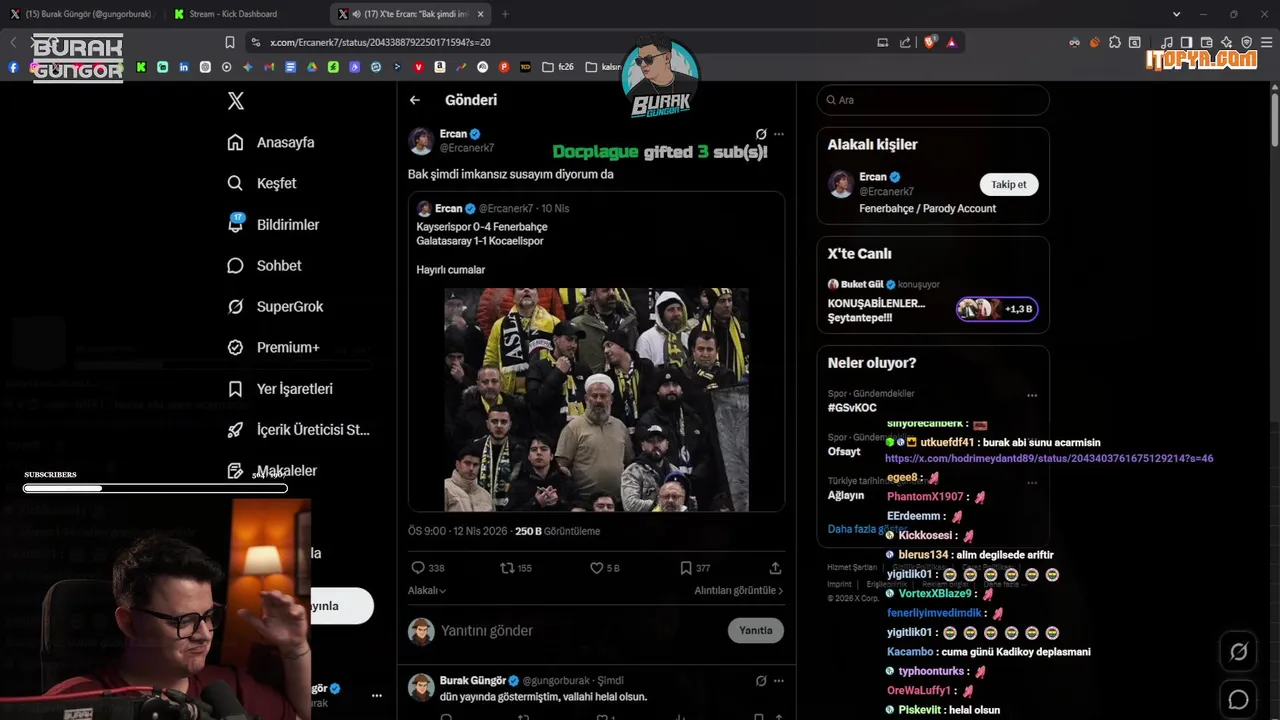Open the LinkedIn bookmark icon

pyautogui.click(x=184, y=67)
